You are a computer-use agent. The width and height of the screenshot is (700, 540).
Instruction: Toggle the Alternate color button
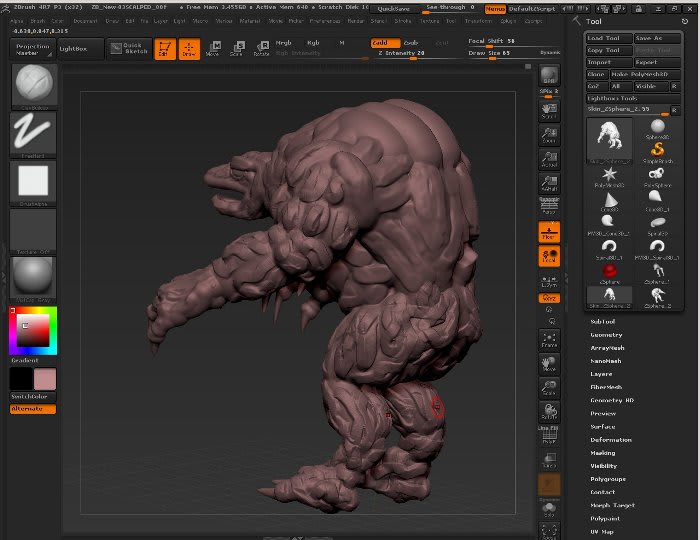[x=33, y=409]
